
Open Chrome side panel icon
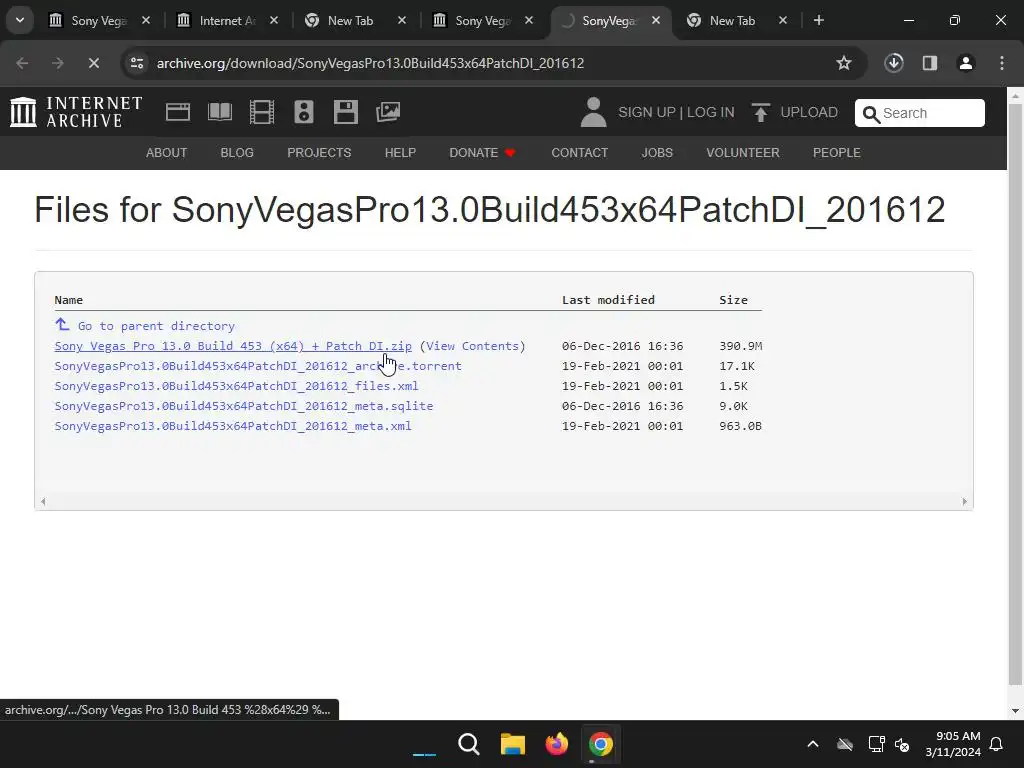click(930, 63)
